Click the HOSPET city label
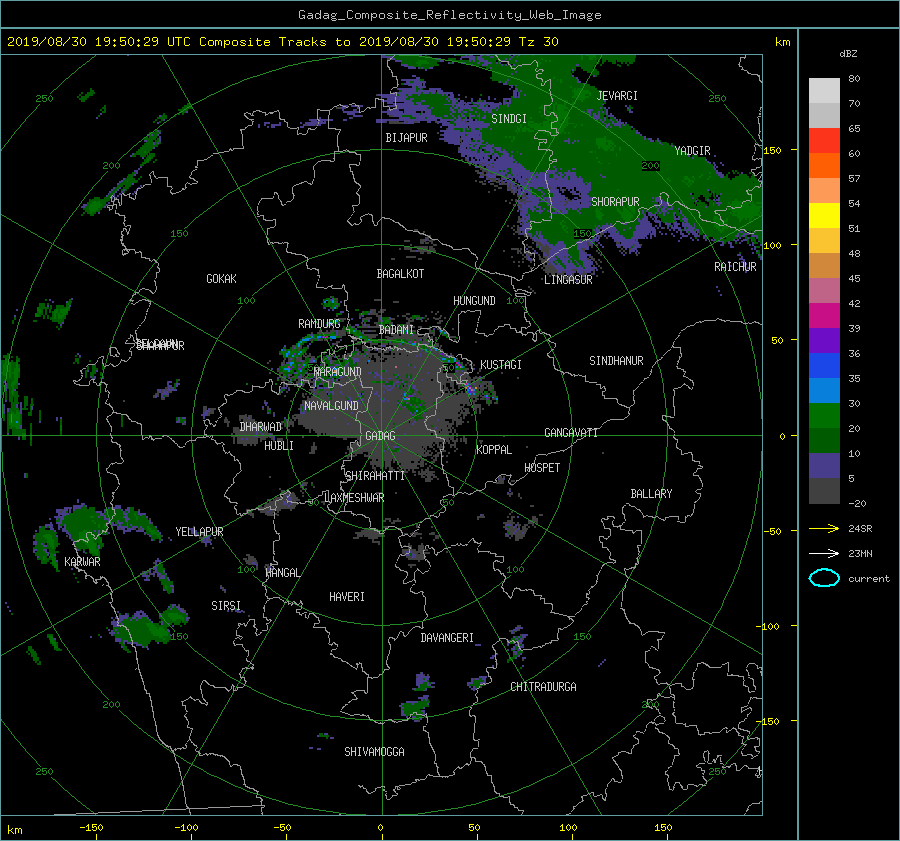The width and height of the screenshot is (900, 841). 542,468
